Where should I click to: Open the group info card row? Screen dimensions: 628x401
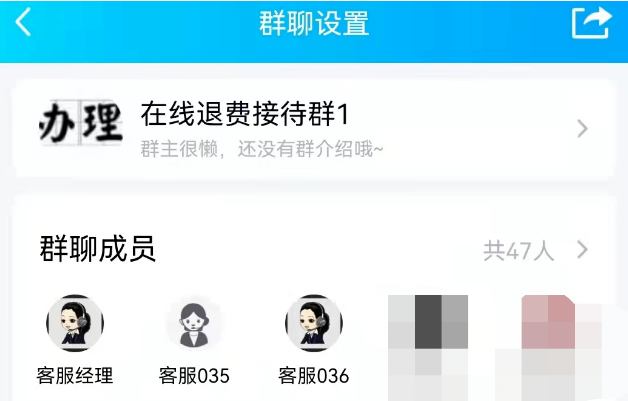click(x=314, y=128)
